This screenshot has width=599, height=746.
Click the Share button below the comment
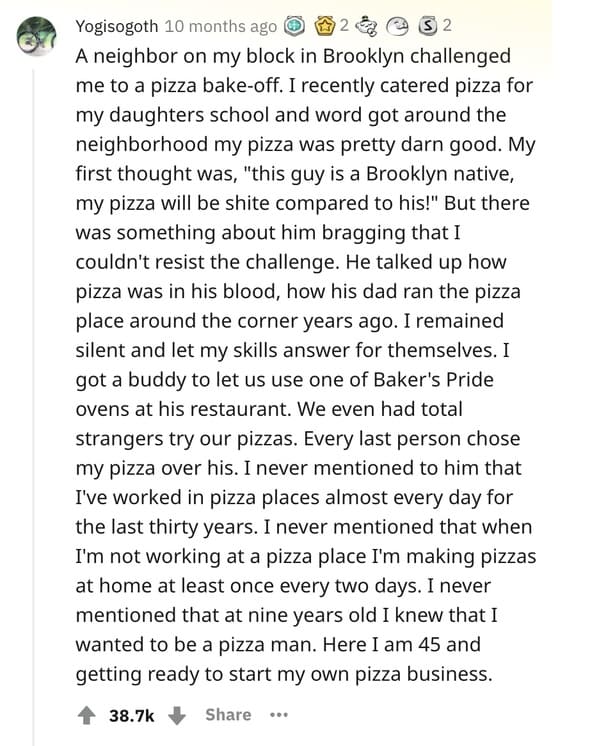click(x=228, y=715)
